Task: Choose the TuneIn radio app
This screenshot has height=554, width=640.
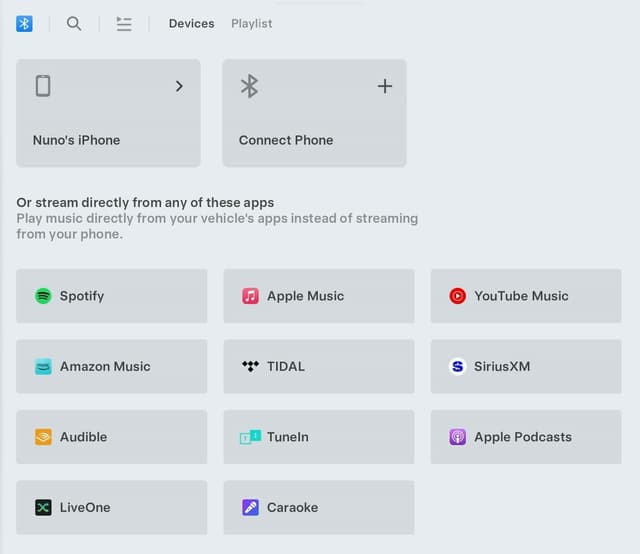Action: point(318,437)
